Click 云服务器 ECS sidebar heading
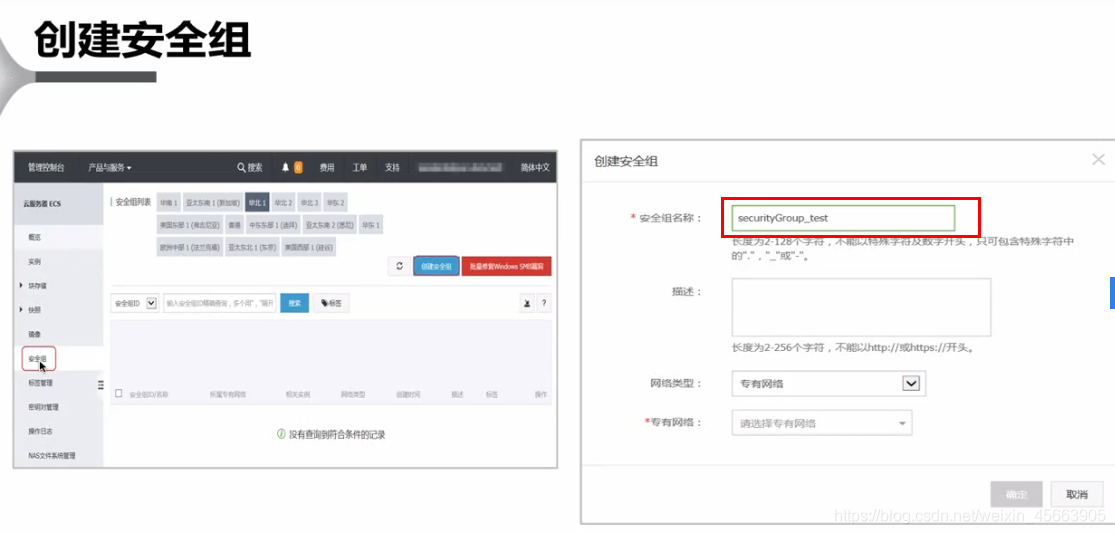The width and height of the screenshot is (1115, 534). click(43, 203)
